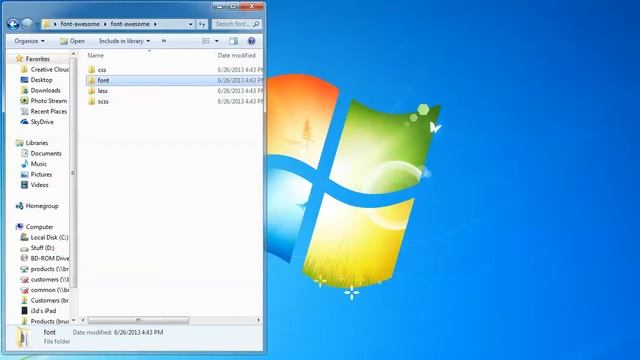Go back with the Back arrow button

point(13,24)
